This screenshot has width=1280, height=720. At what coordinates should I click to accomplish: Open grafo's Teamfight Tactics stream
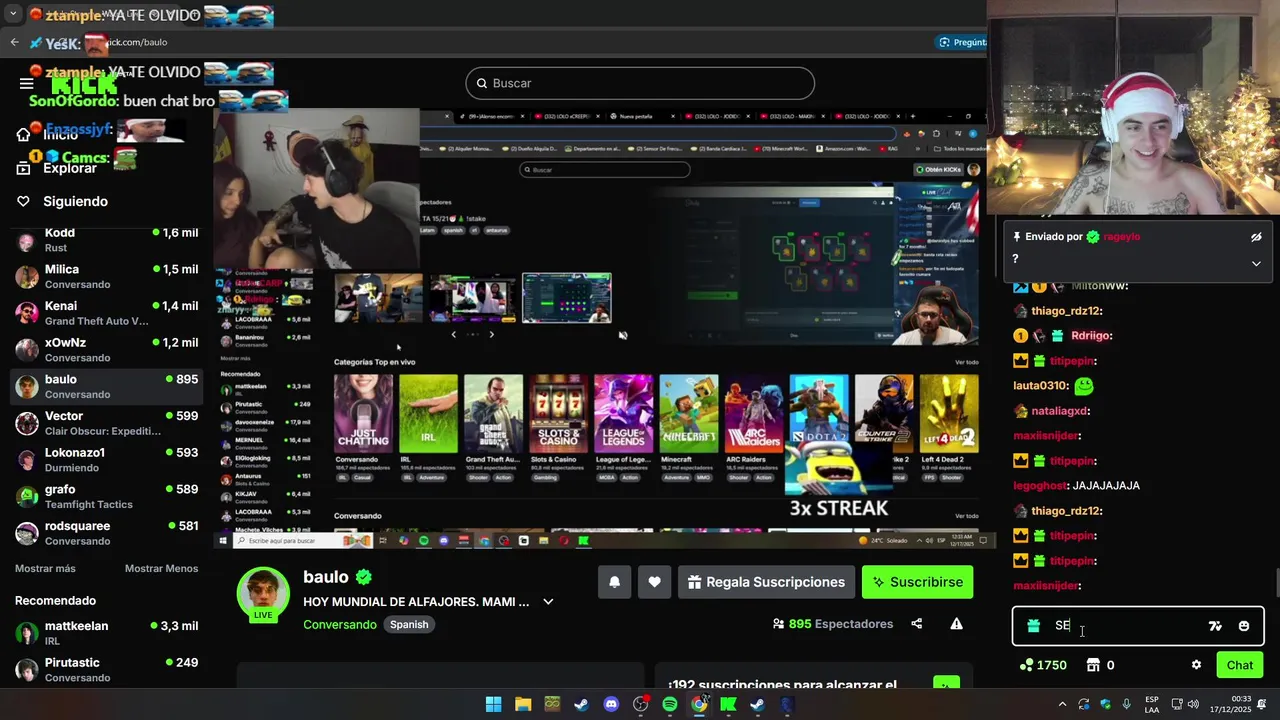pos(107,497)
